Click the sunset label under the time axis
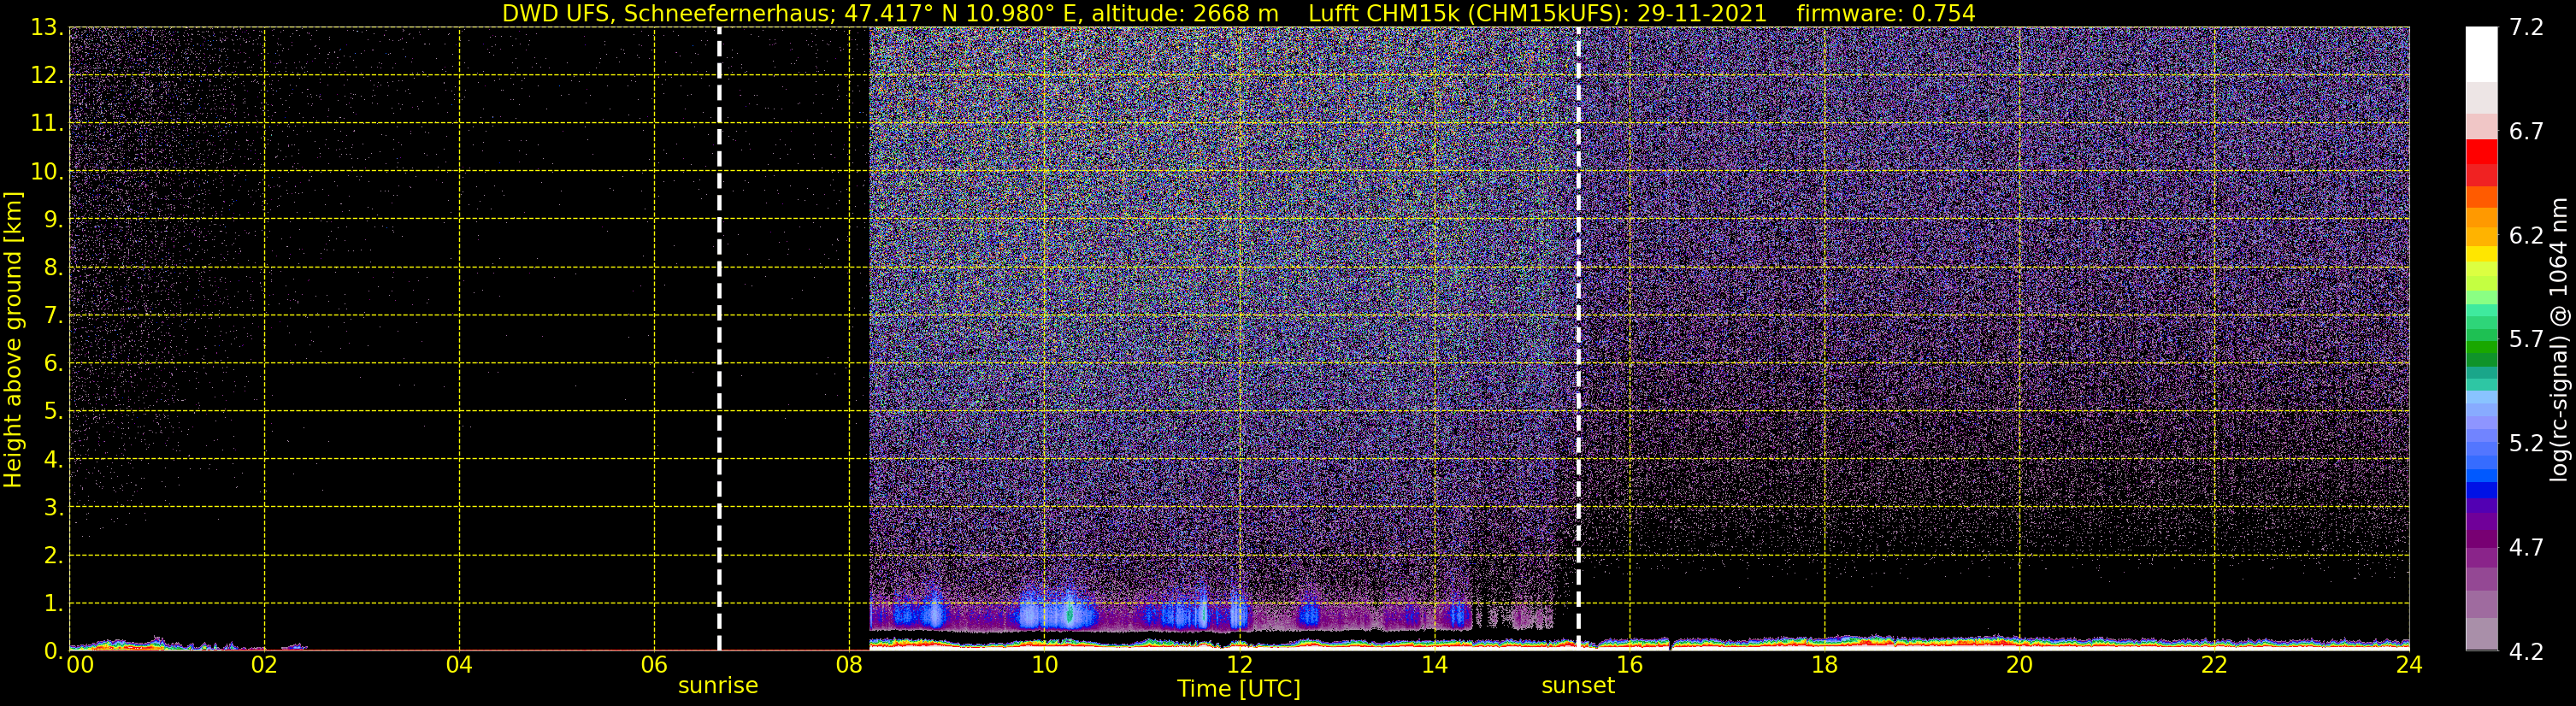The image size is (2576, 706). pyautogui.click(x=1578, y=686)
